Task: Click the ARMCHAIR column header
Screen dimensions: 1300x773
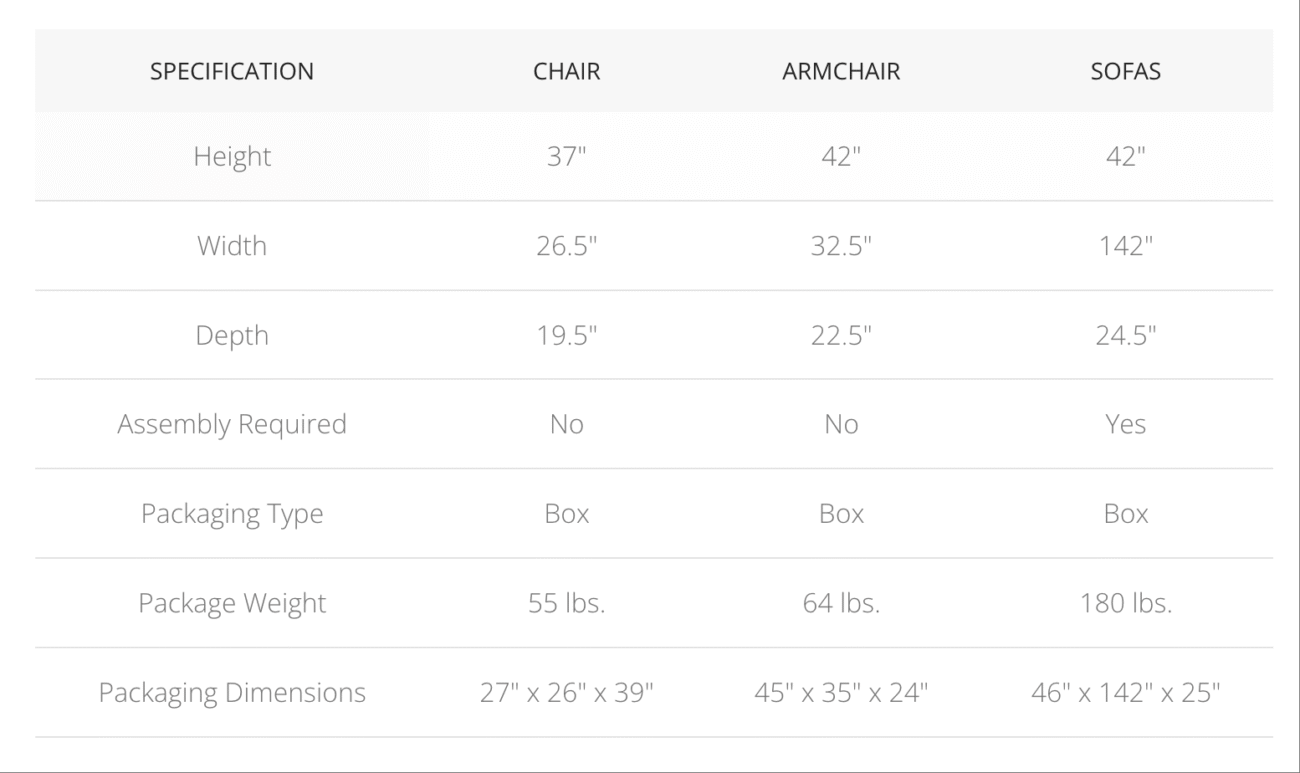Action: (x=841, y=72)
